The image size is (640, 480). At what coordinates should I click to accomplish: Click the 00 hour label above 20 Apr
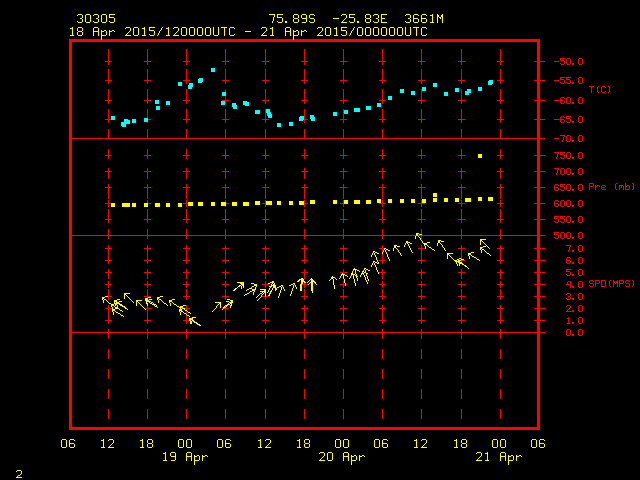(342, 444)
